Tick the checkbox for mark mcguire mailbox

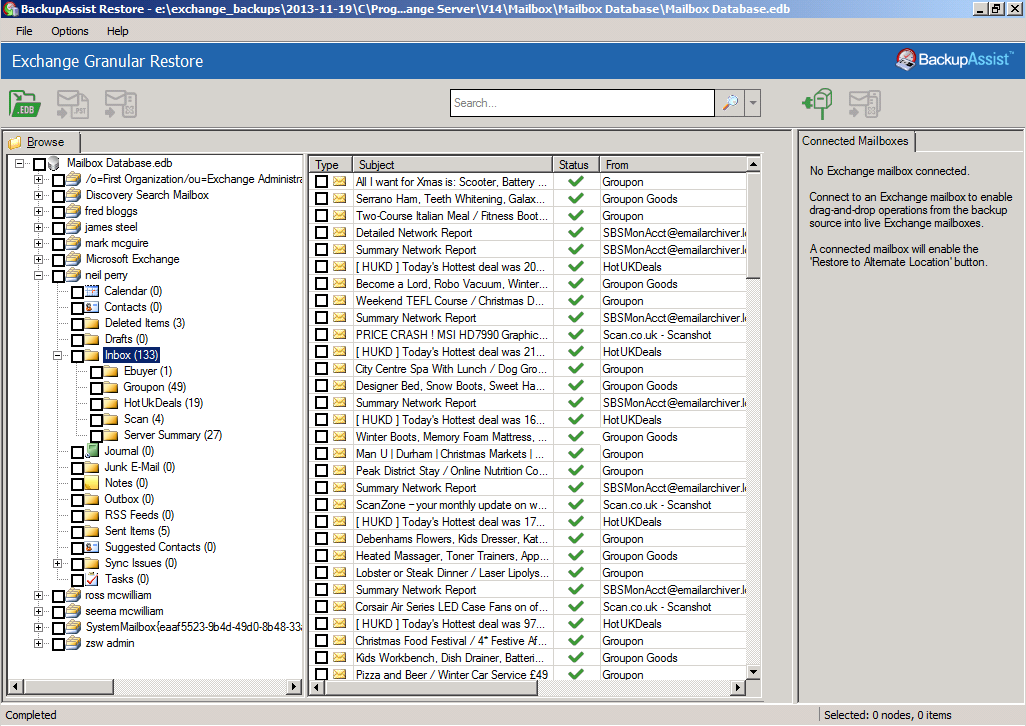coord(58,244)
